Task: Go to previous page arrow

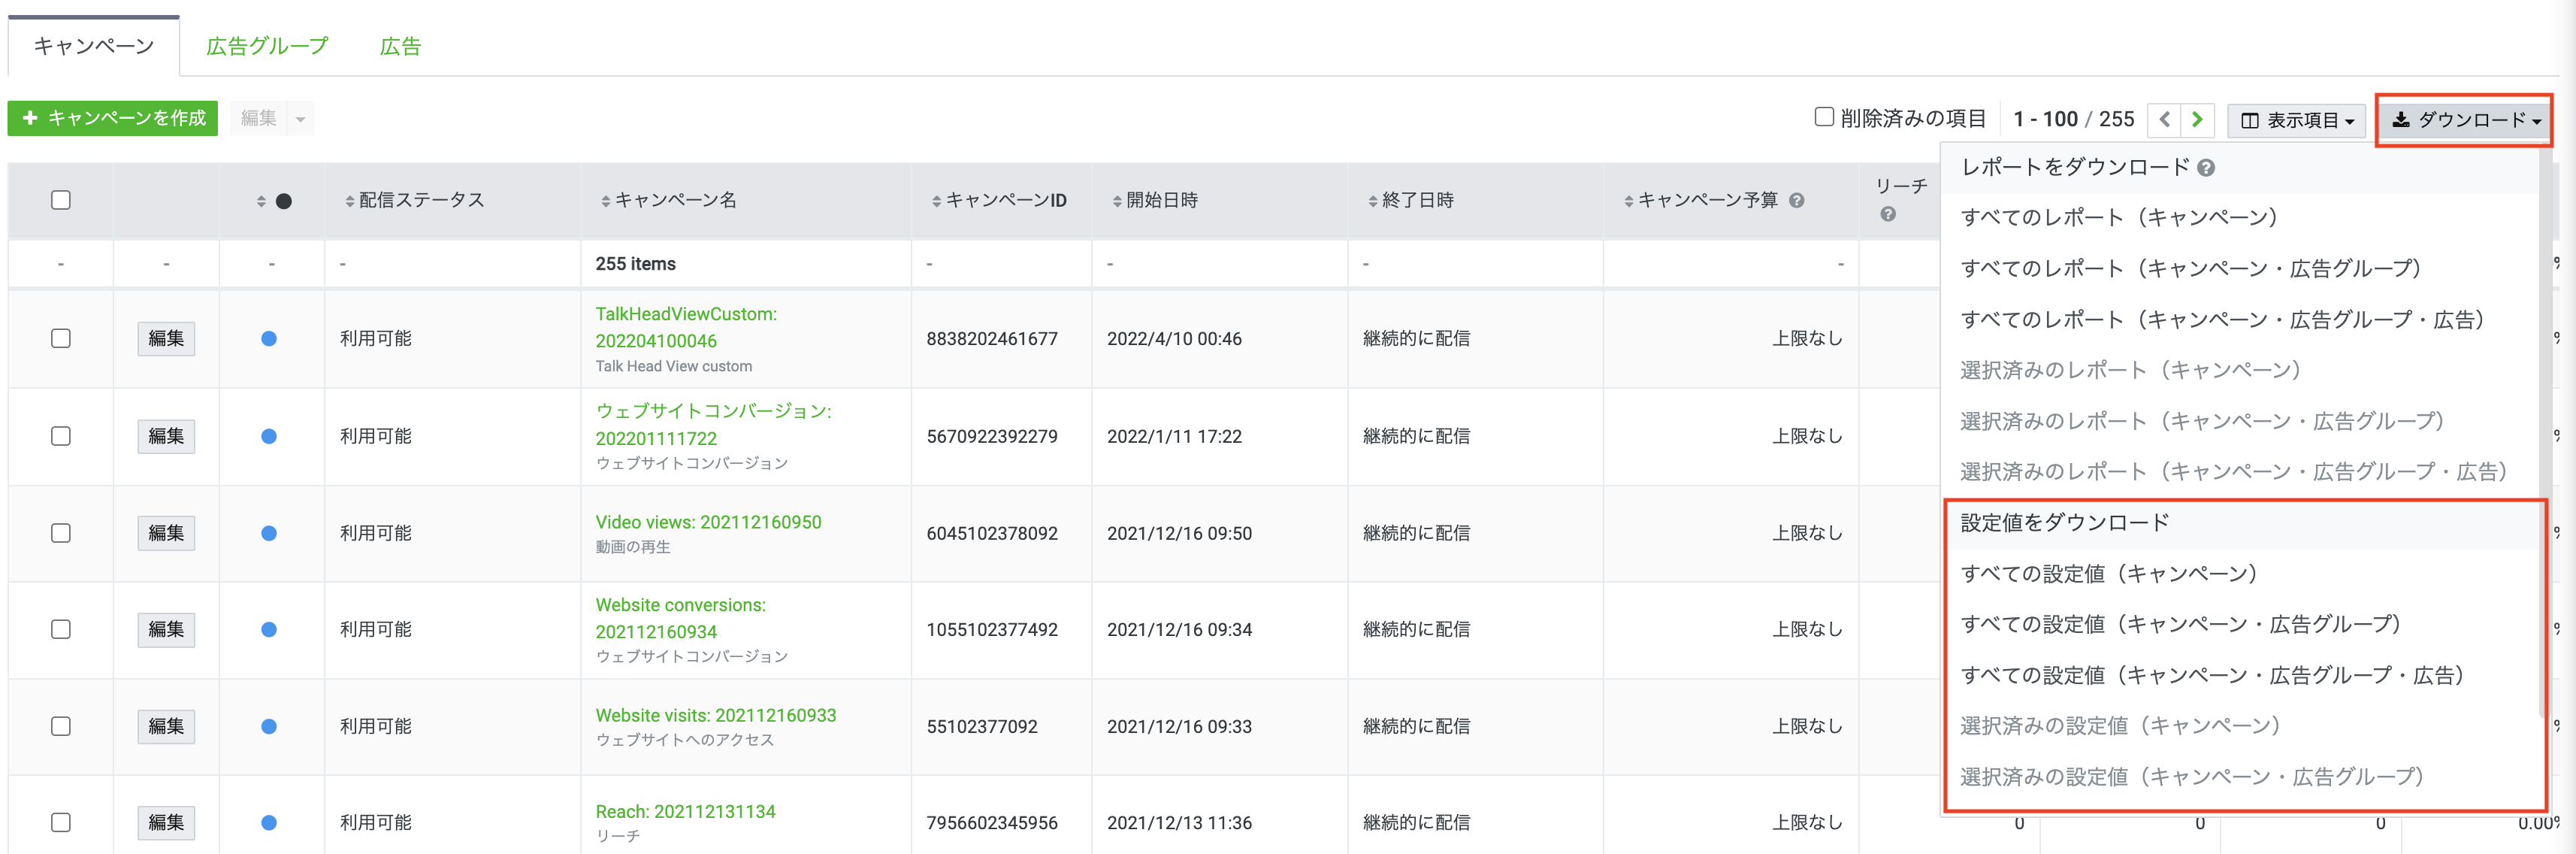Action: (2165, 120)
